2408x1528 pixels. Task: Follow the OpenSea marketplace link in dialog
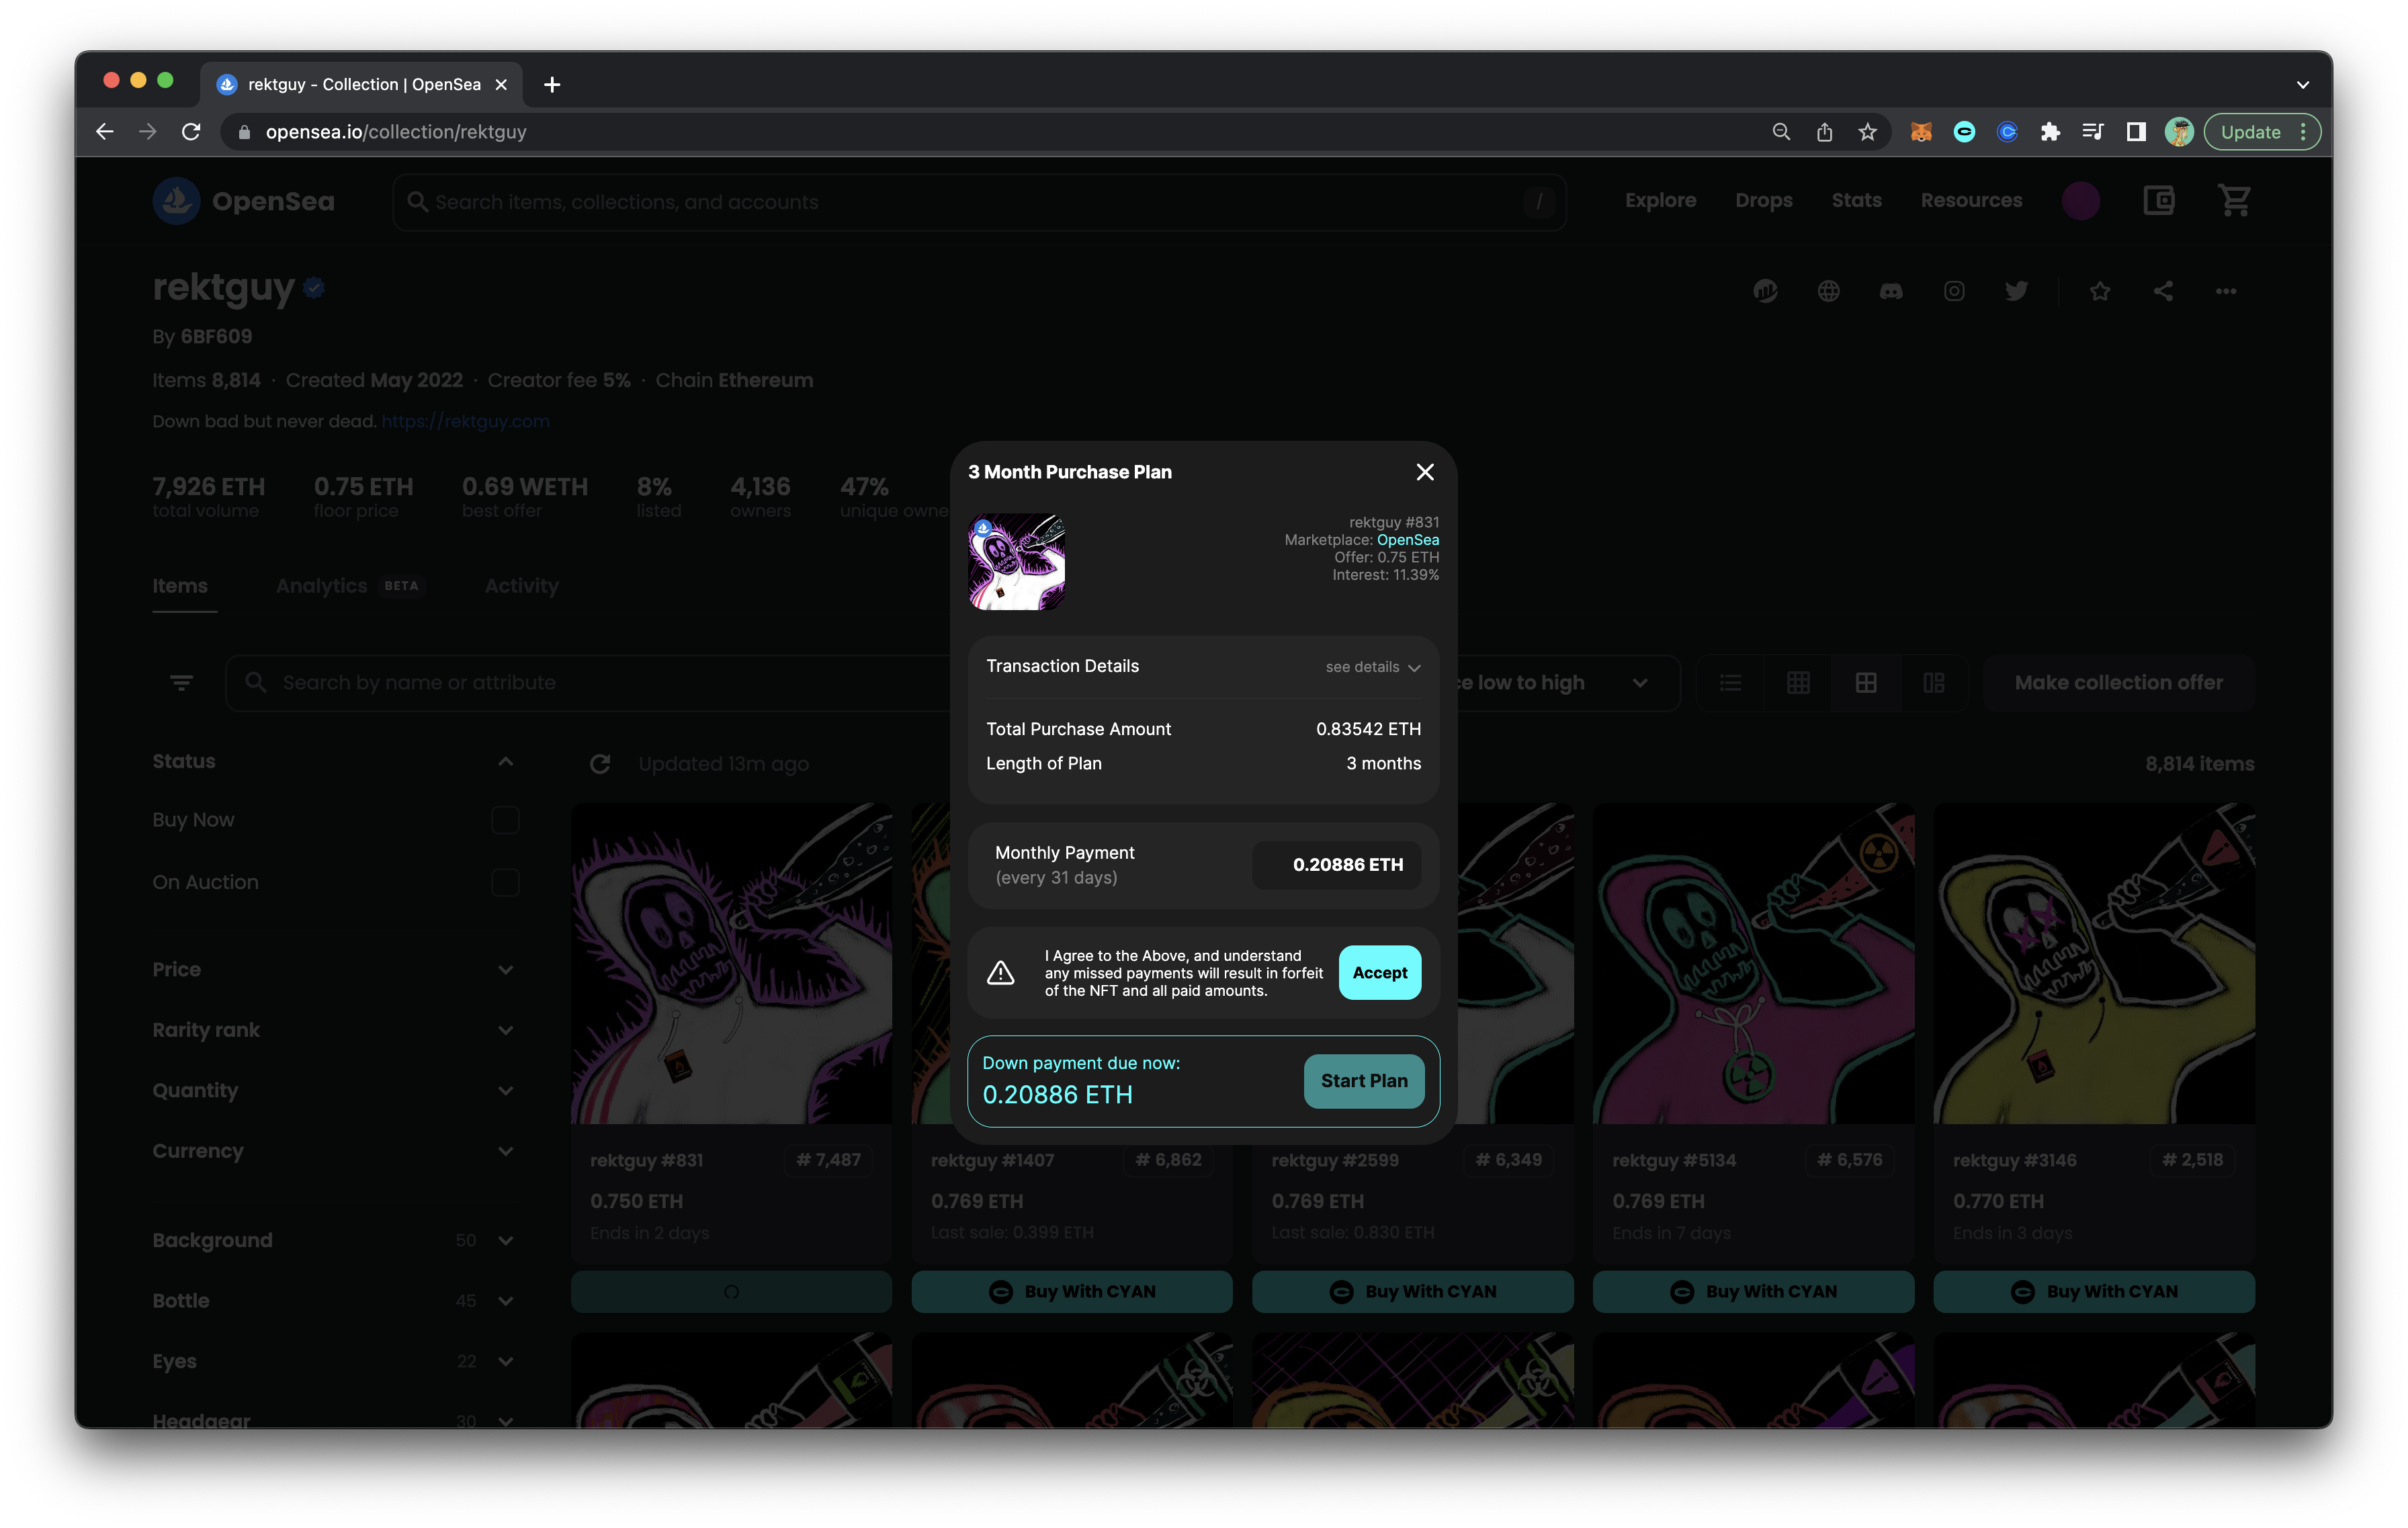(x=1407, y=540)
